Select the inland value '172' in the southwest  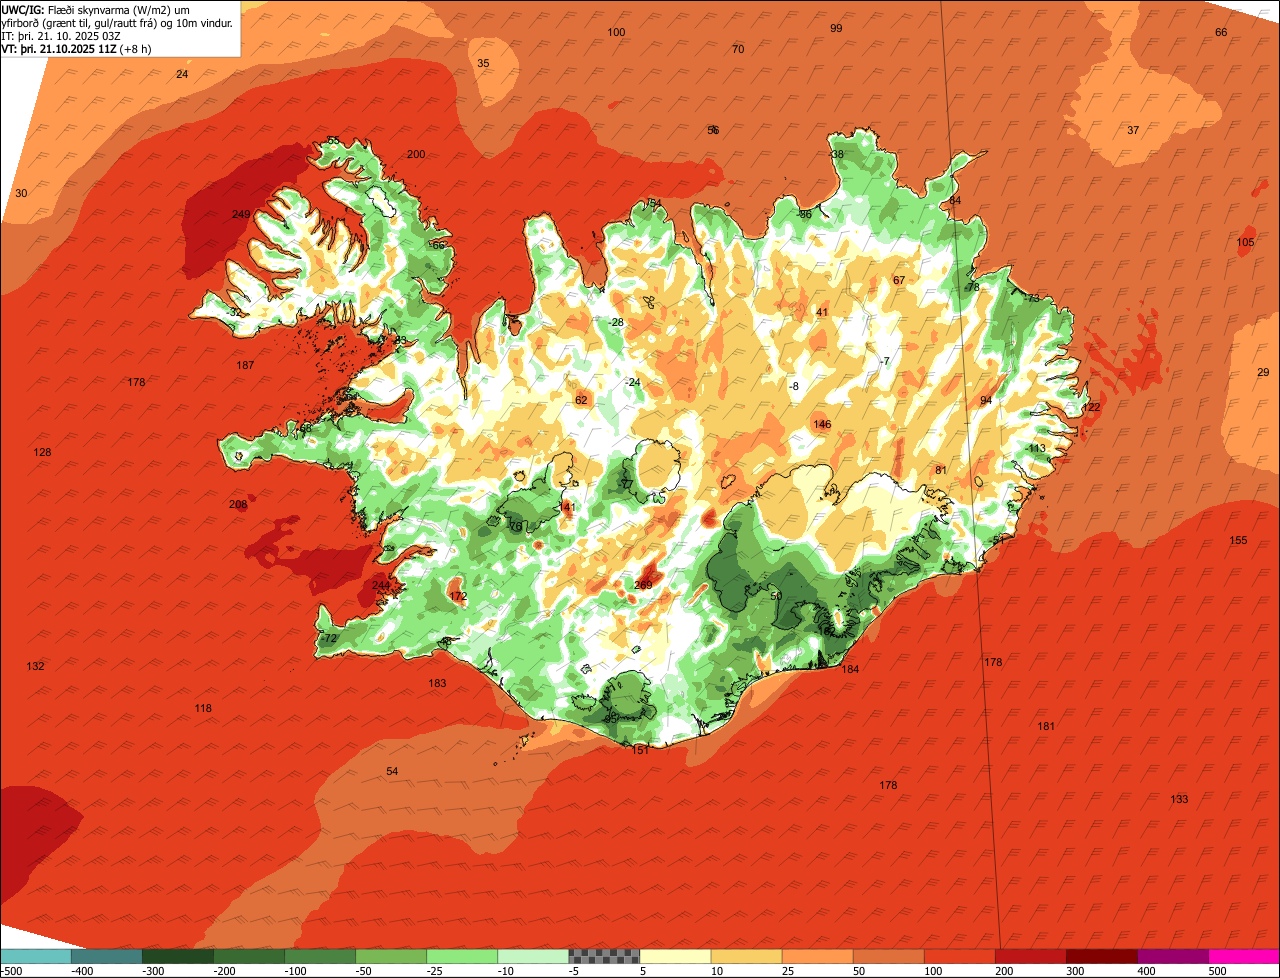(x=458, y=596)
